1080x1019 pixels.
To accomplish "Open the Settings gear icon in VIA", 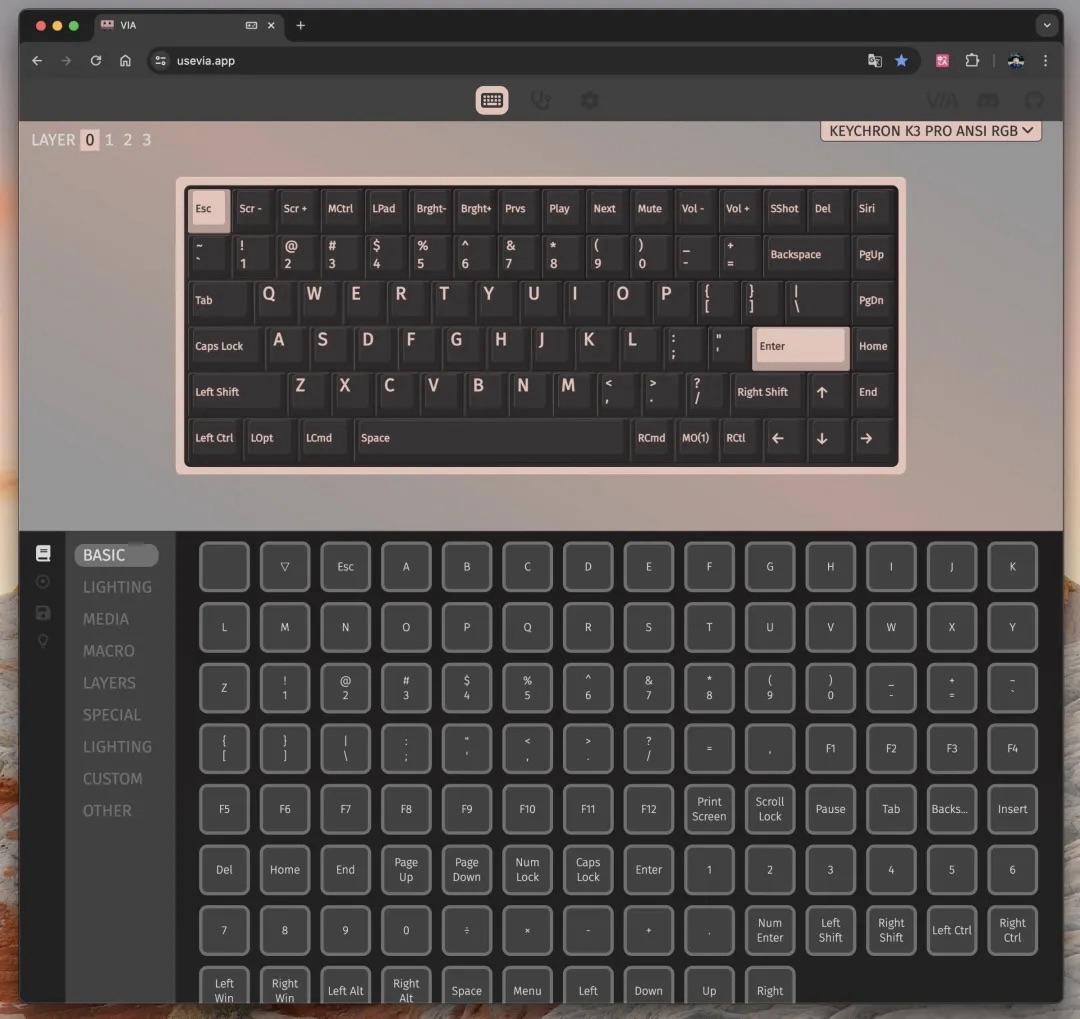I will 590,101.
